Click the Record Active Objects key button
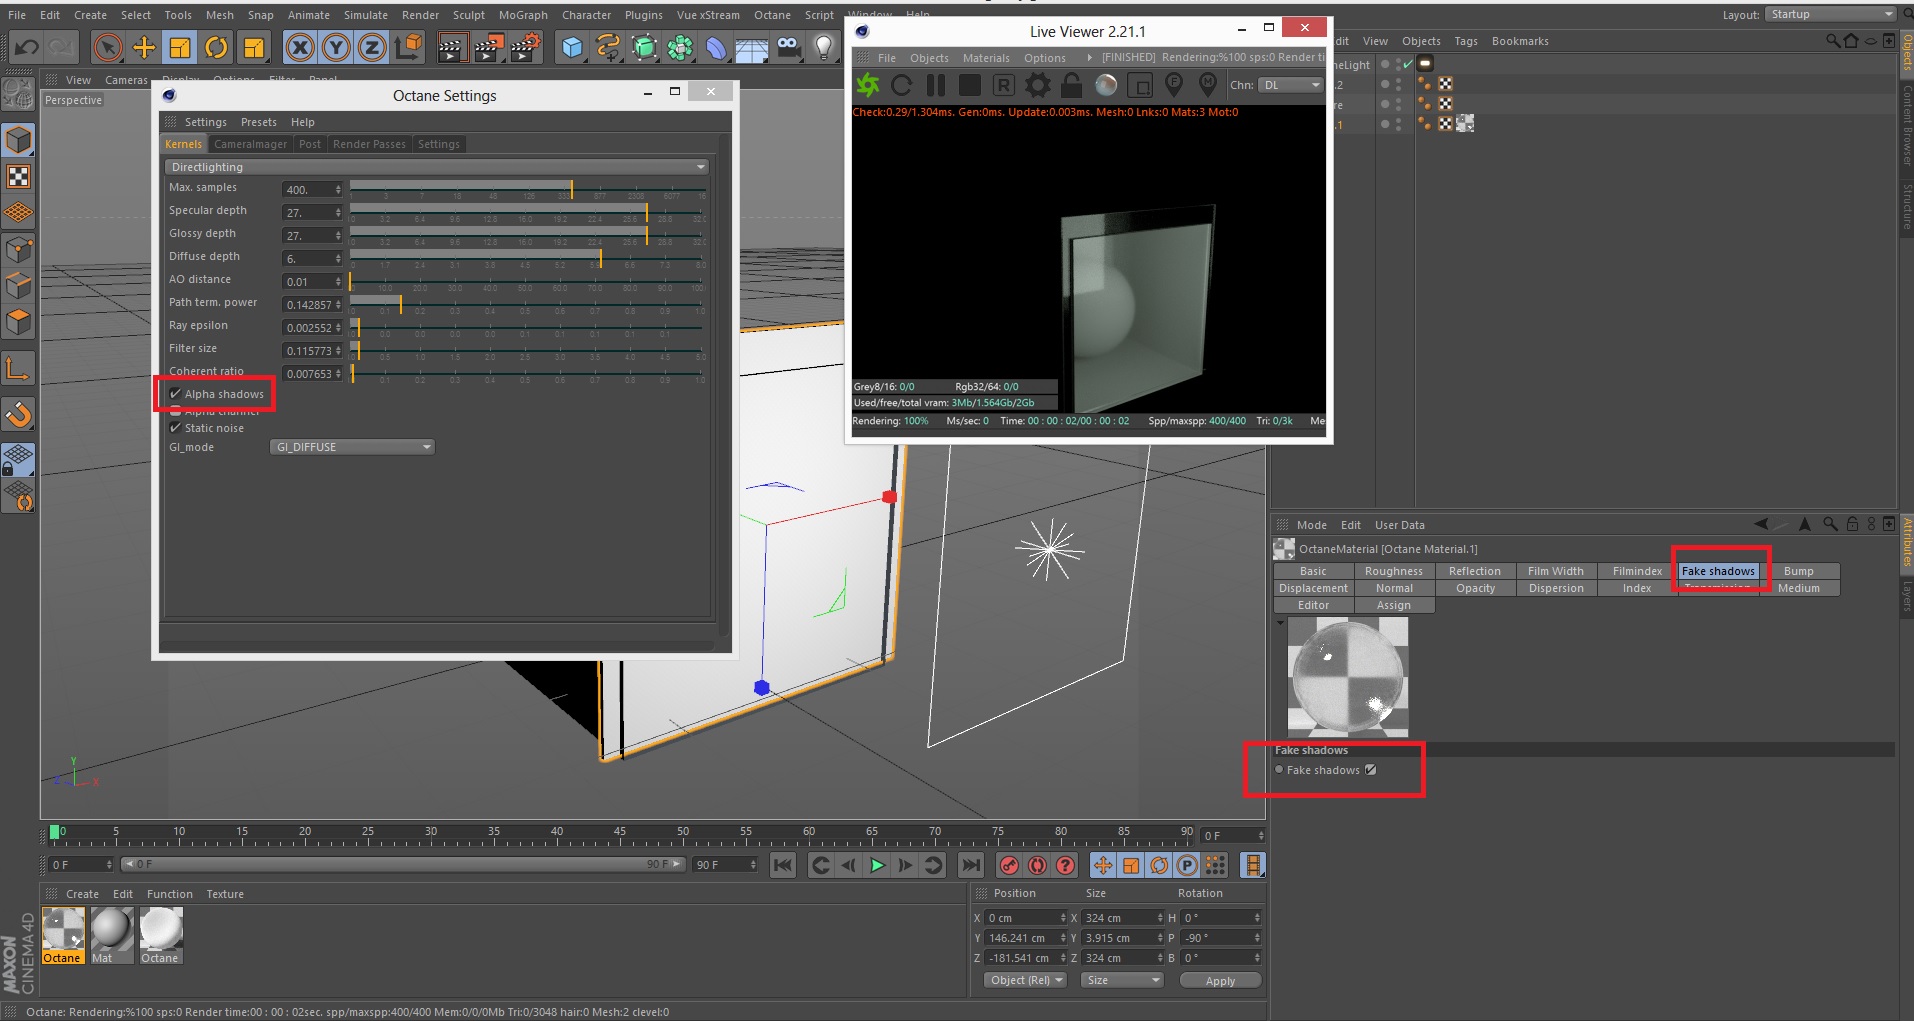1914x1021 pixels. [1009, 865]
